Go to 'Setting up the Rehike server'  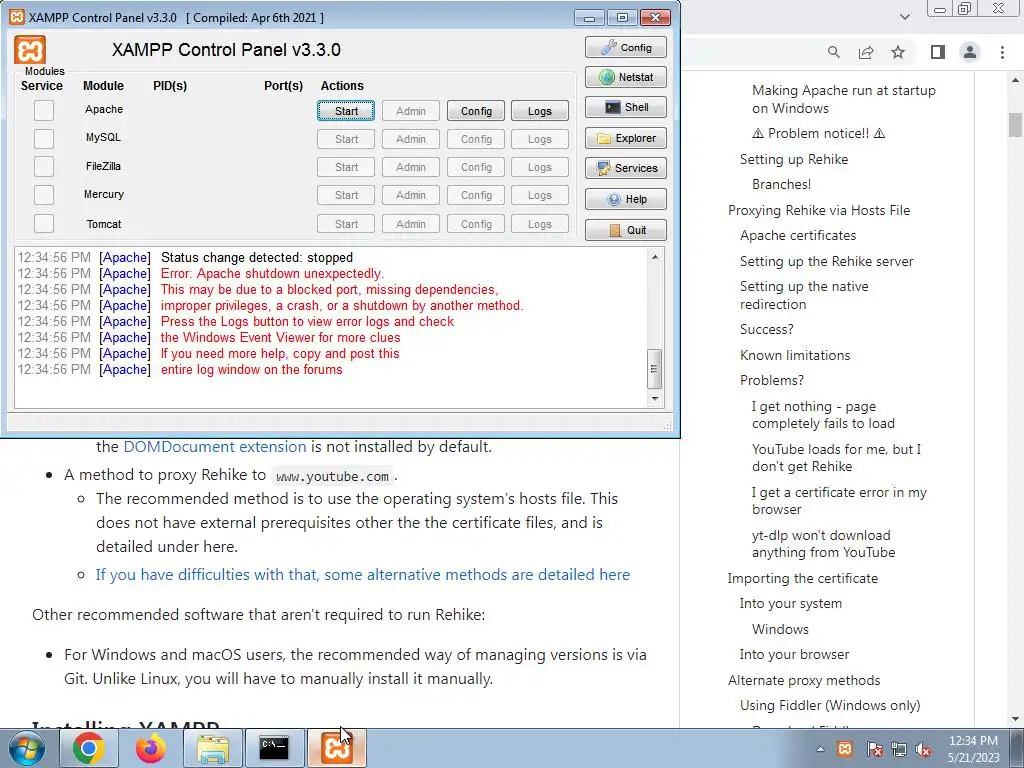pyautogui.click(x=827, y=261)
